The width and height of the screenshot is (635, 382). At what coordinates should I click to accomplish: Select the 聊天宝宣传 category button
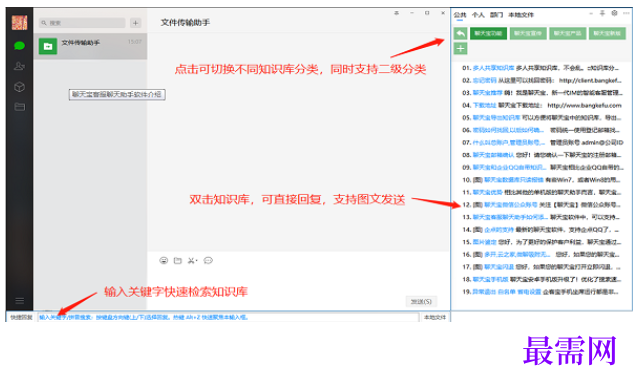(528, 33)
